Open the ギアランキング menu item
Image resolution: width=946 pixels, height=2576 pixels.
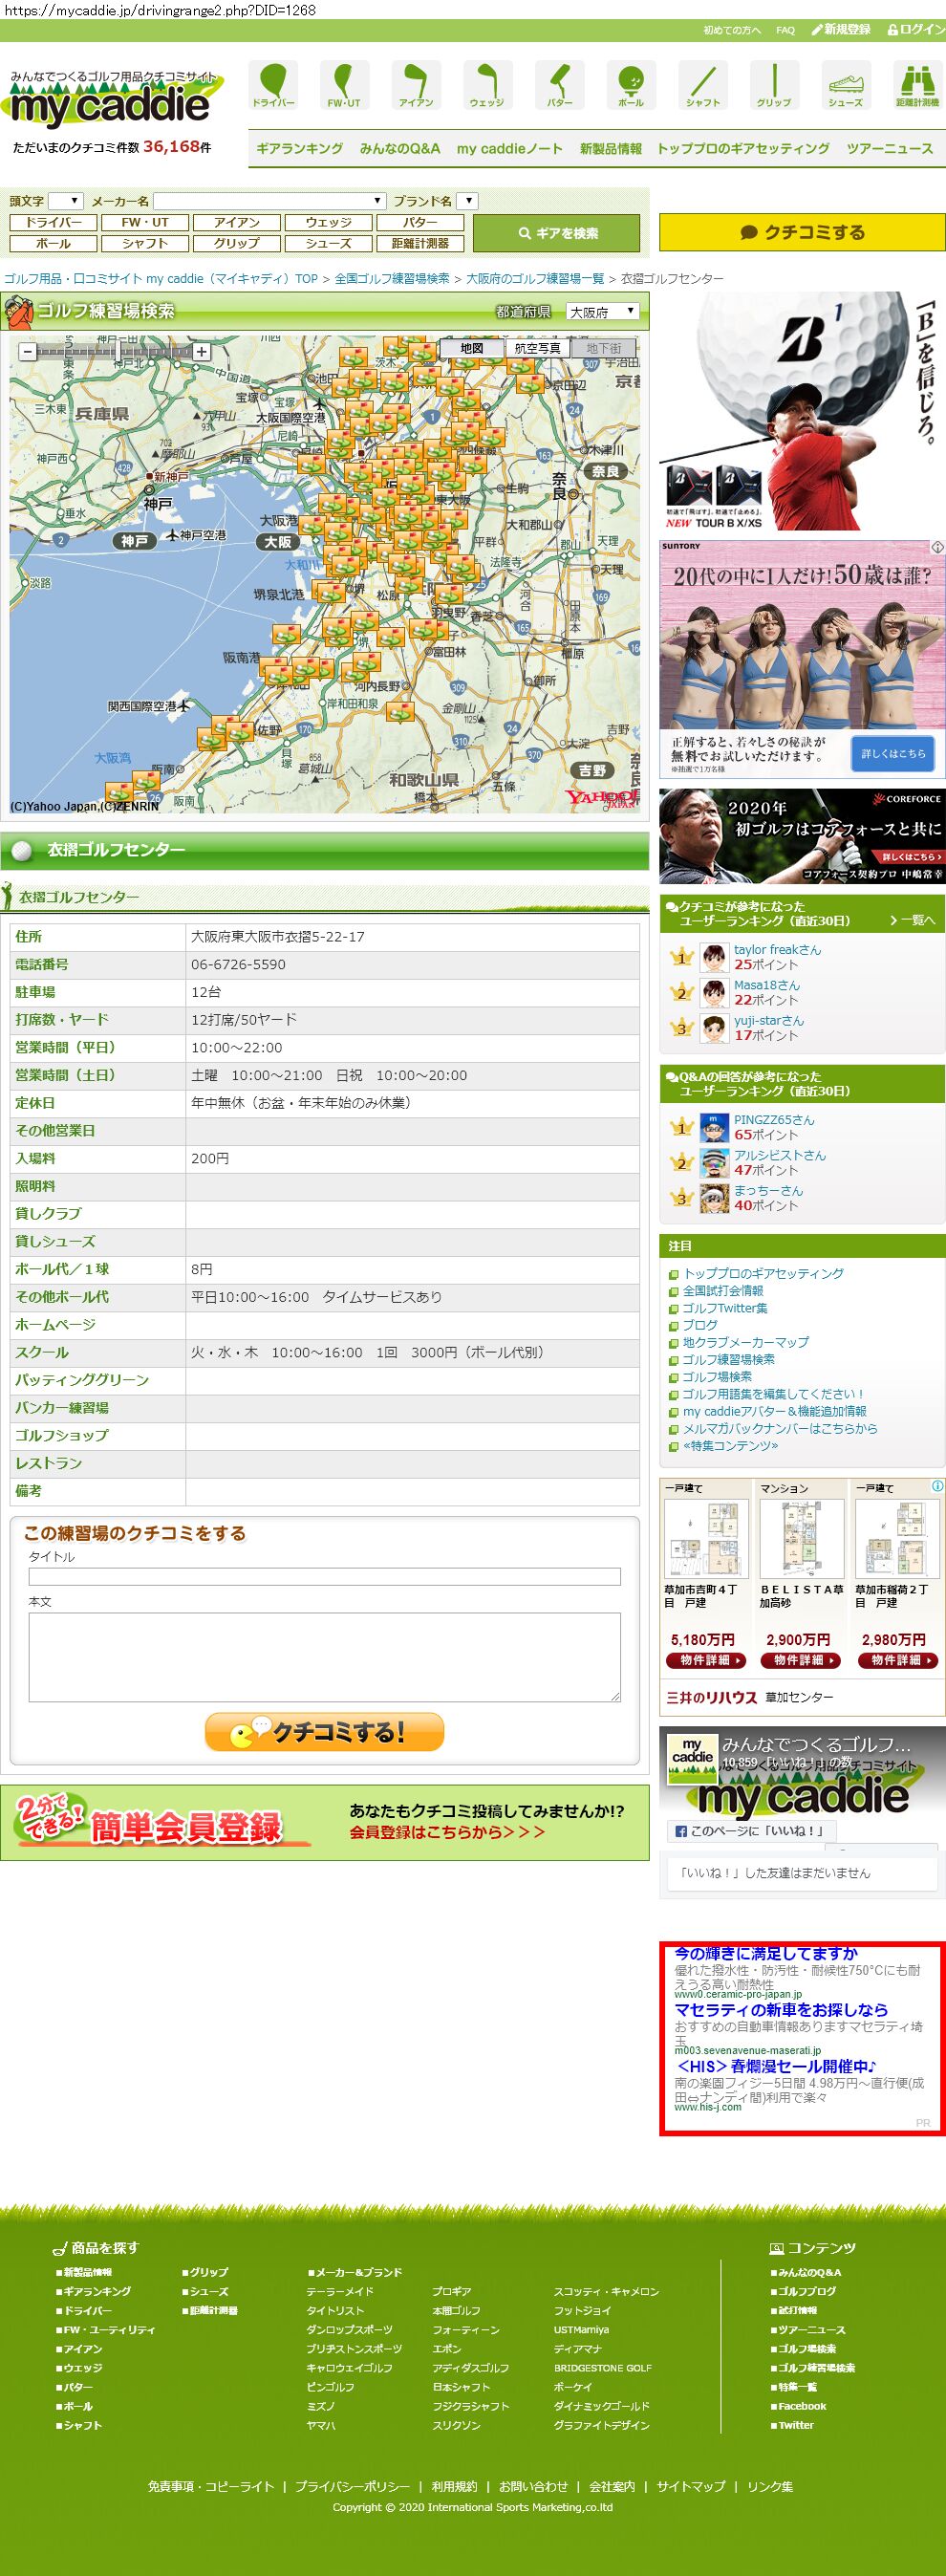(x=299, y=148)
